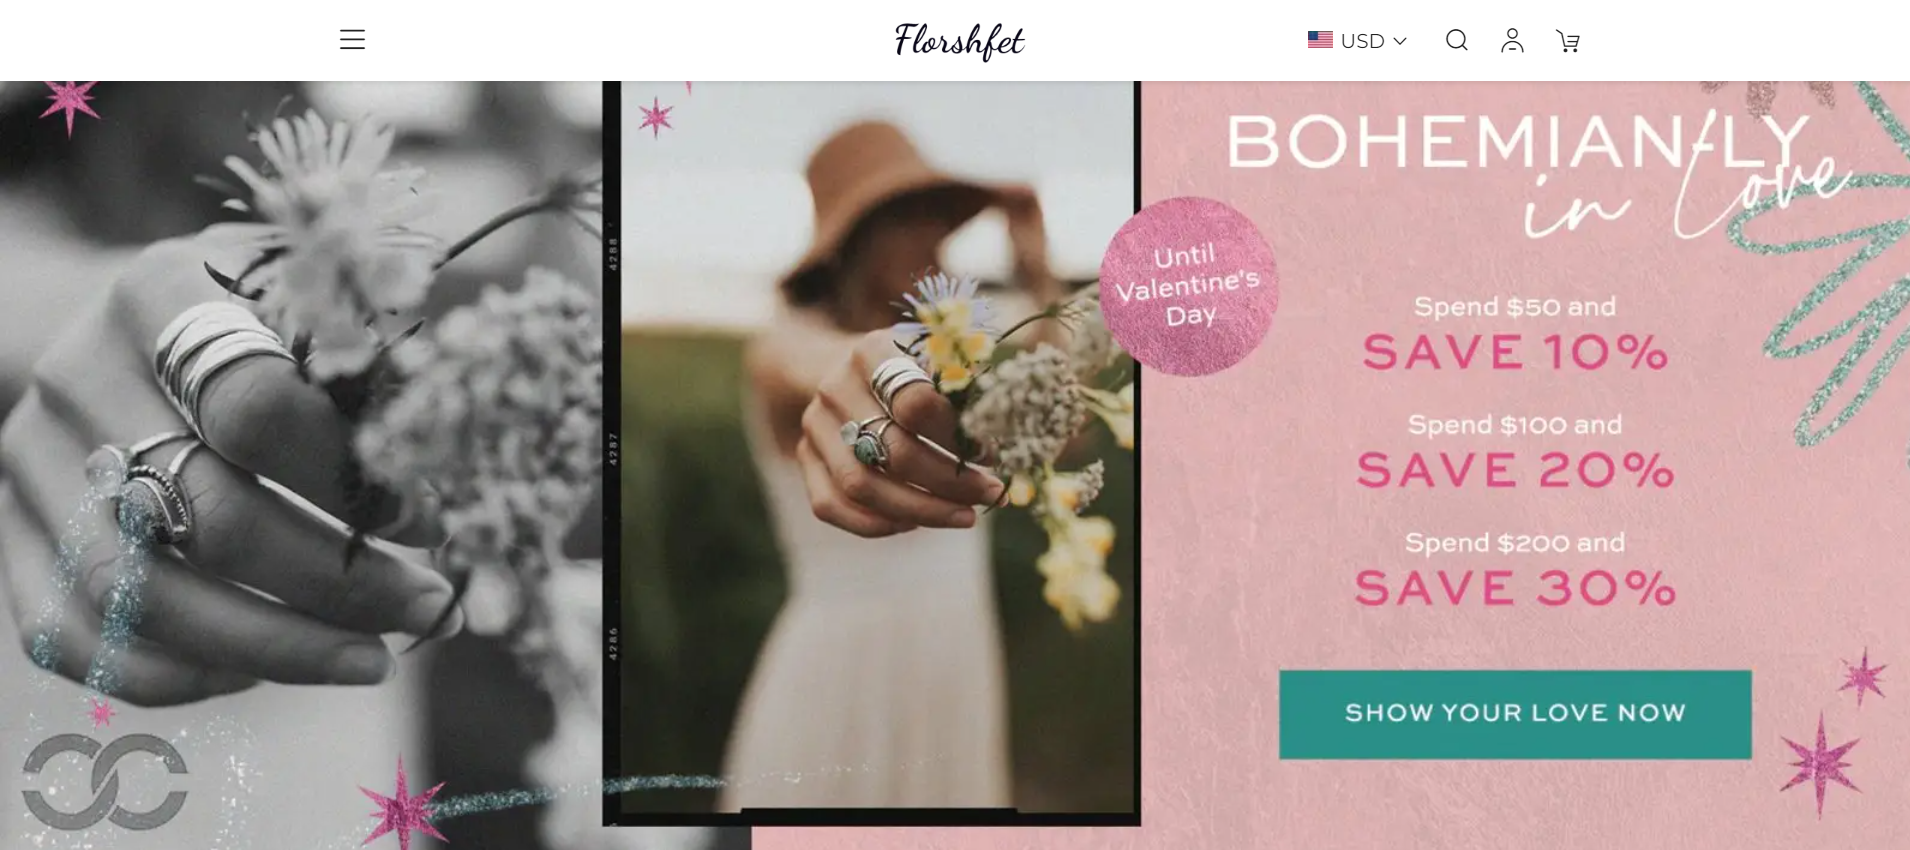Click the Spend $200 and text
This screenshot has height=850, width=1910.
click(x=1515, y=542)
